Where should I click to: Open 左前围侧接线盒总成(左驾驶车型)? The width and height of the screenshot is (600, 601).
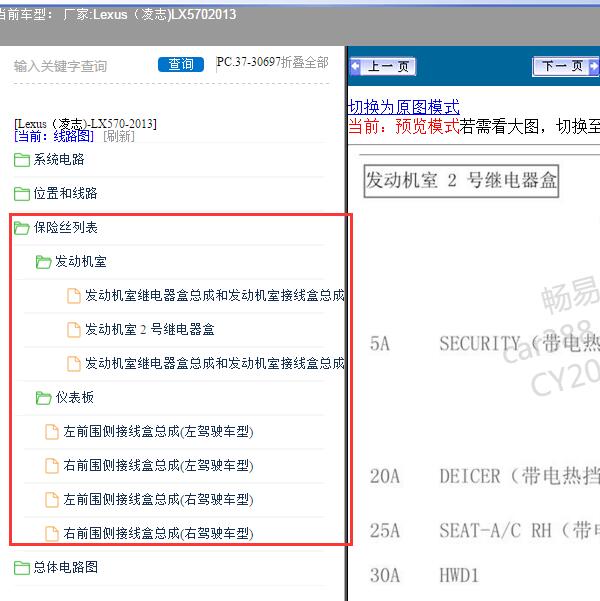coord(158,431)
